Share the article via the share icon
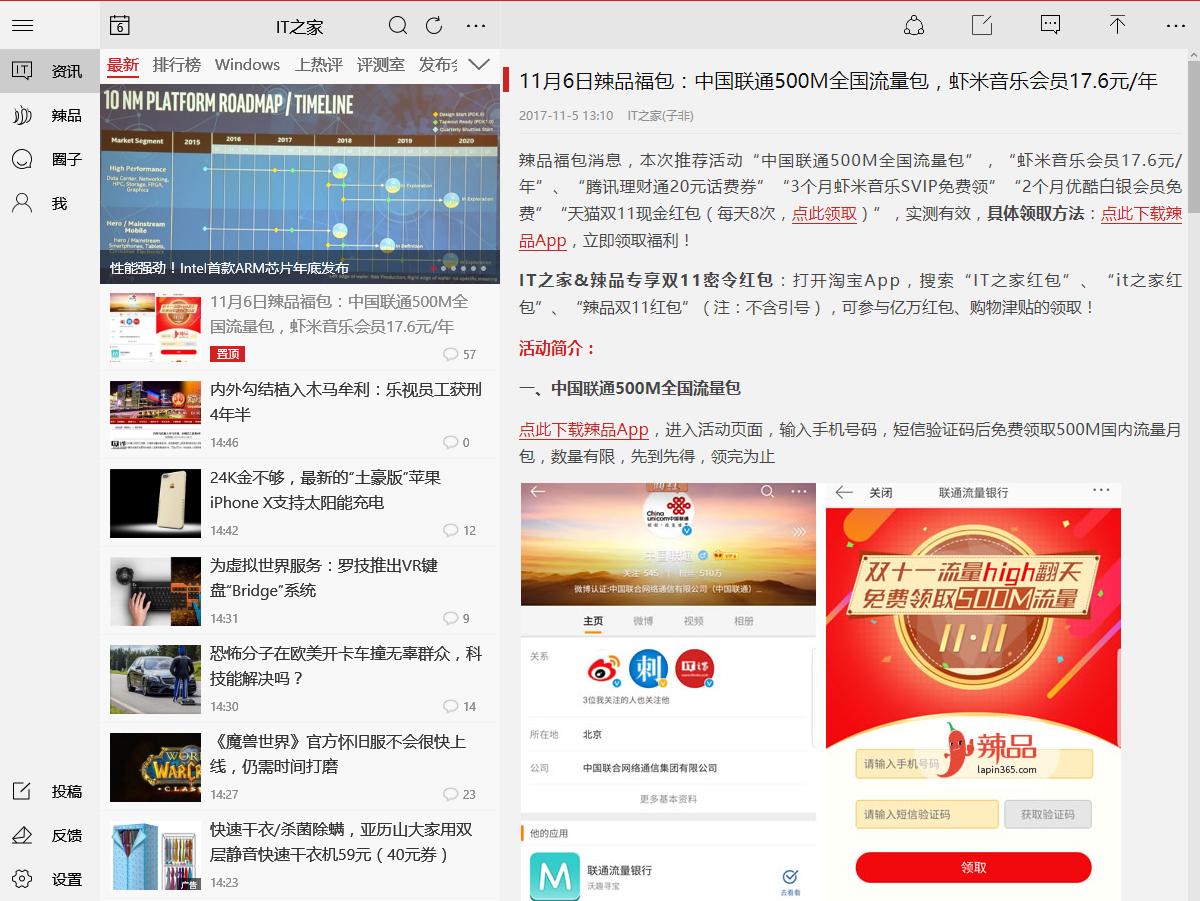 point(913,25)
